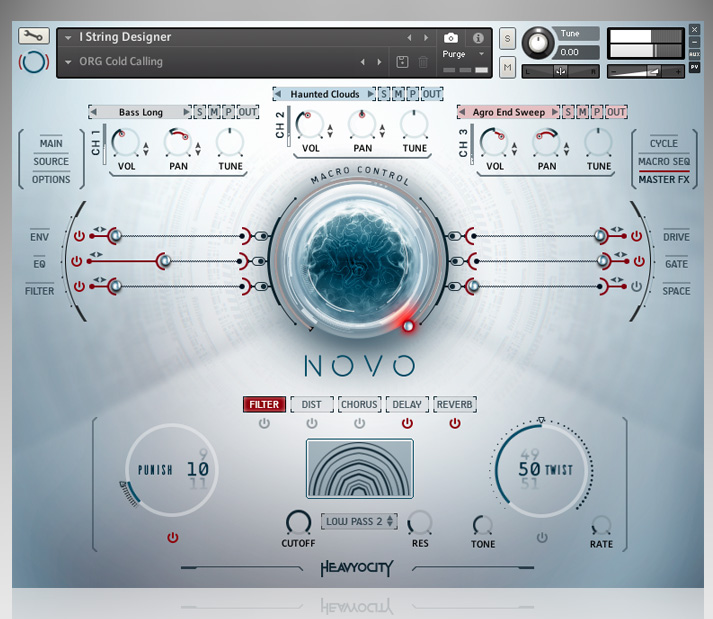Select next snapshot arrow beside ORG Cold Calling
The image size is (713, 619).
[x=379, y=61]
